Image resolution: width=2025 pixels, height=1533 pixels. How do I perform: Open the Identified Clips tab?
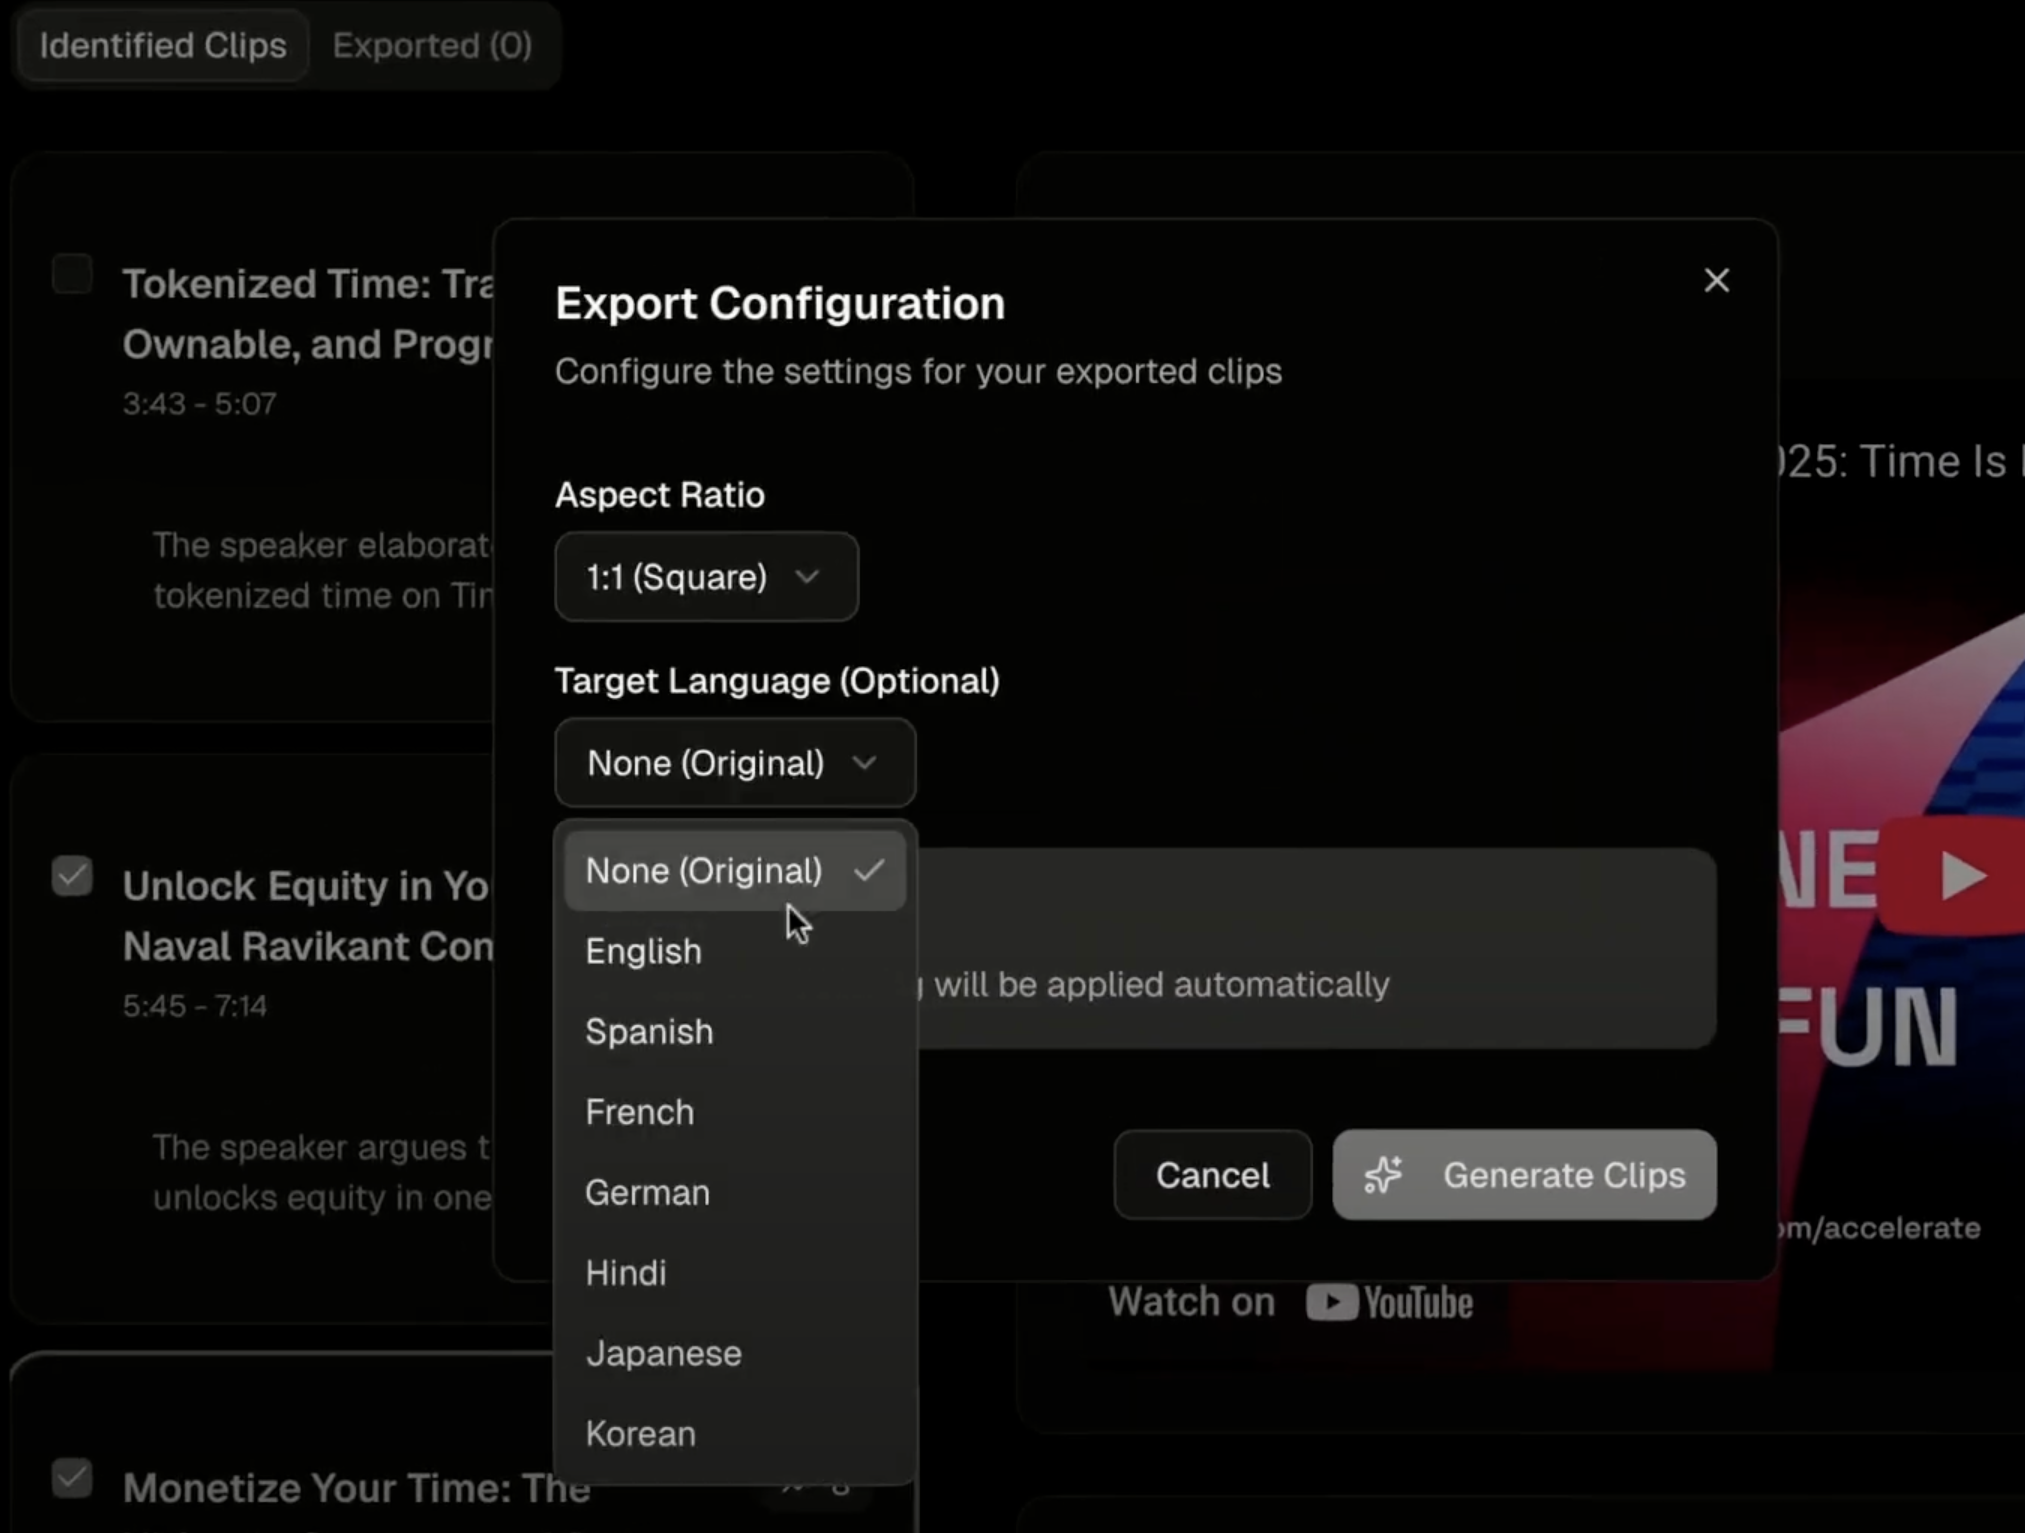[x=163, y=46]
